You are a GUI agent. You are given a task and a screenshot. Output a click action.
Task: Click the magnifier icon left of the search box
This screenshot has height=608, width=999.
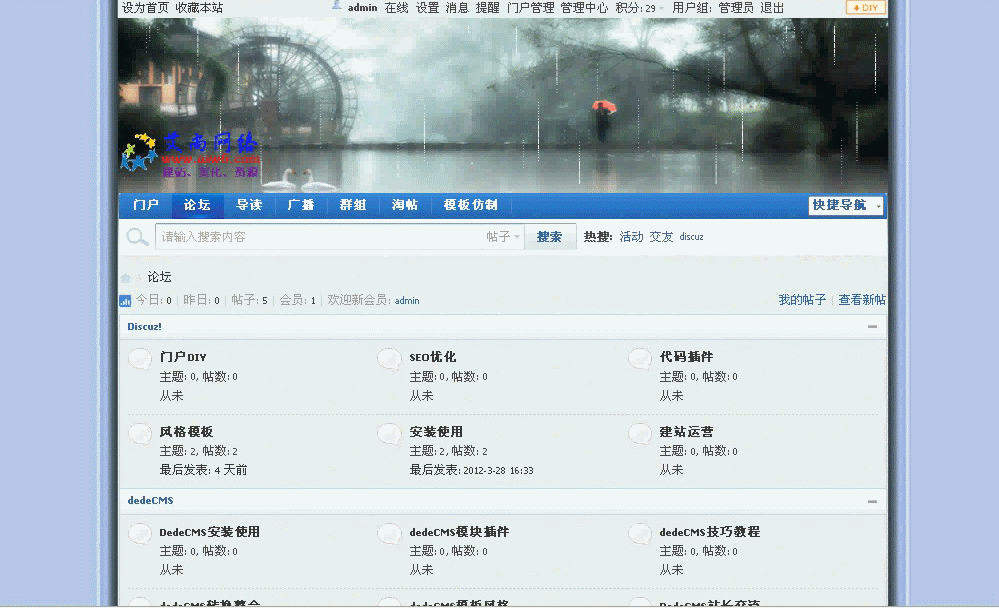coord(137,237)
